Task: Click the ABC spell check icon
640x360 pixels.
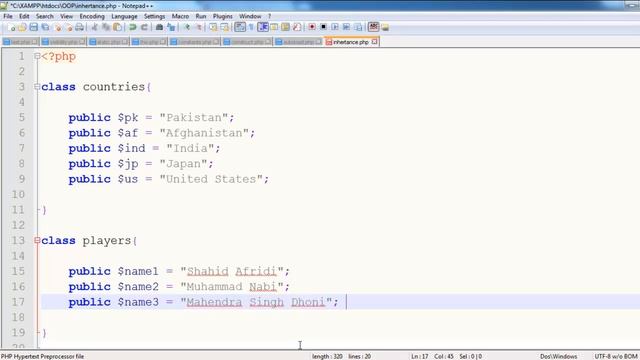Action: [x=373, y=27]
